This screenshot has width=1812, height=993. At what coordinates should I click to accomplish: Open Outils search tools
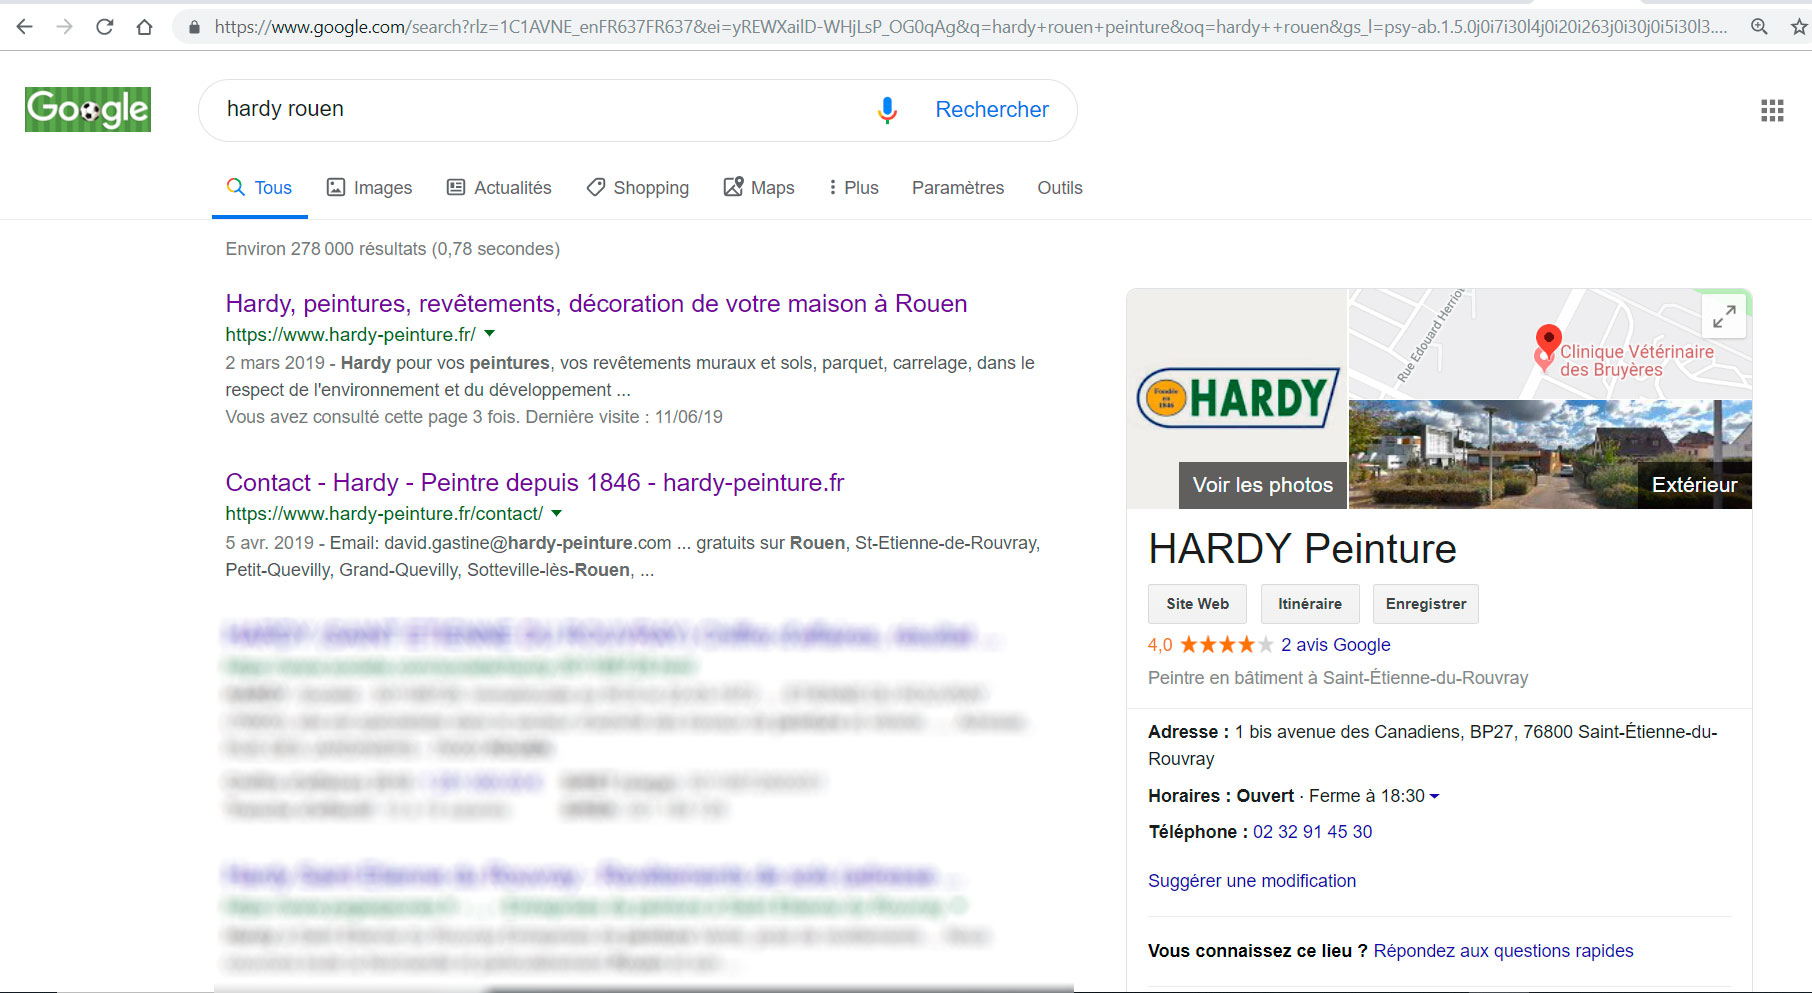click(x=1060, y=188)
